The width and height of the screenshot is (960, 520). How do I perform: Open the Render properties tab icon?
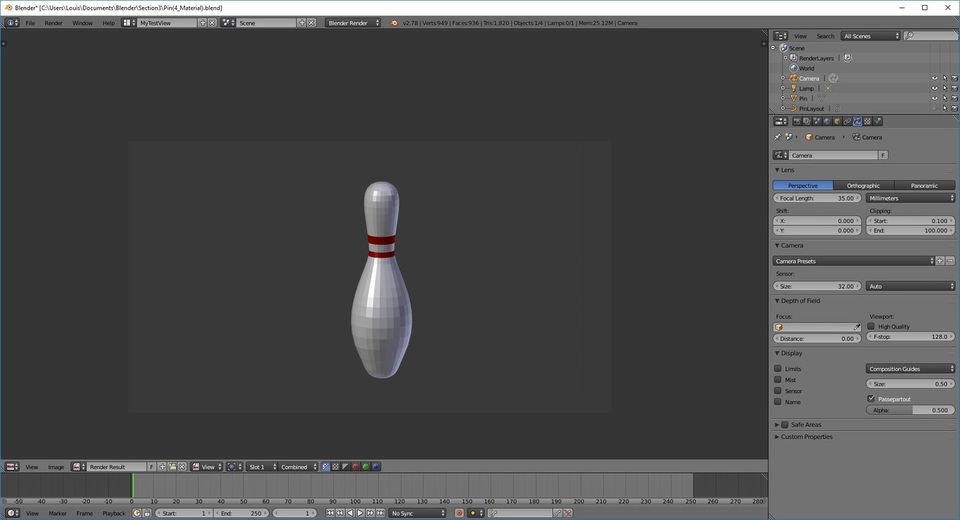(x=796, y=121)
